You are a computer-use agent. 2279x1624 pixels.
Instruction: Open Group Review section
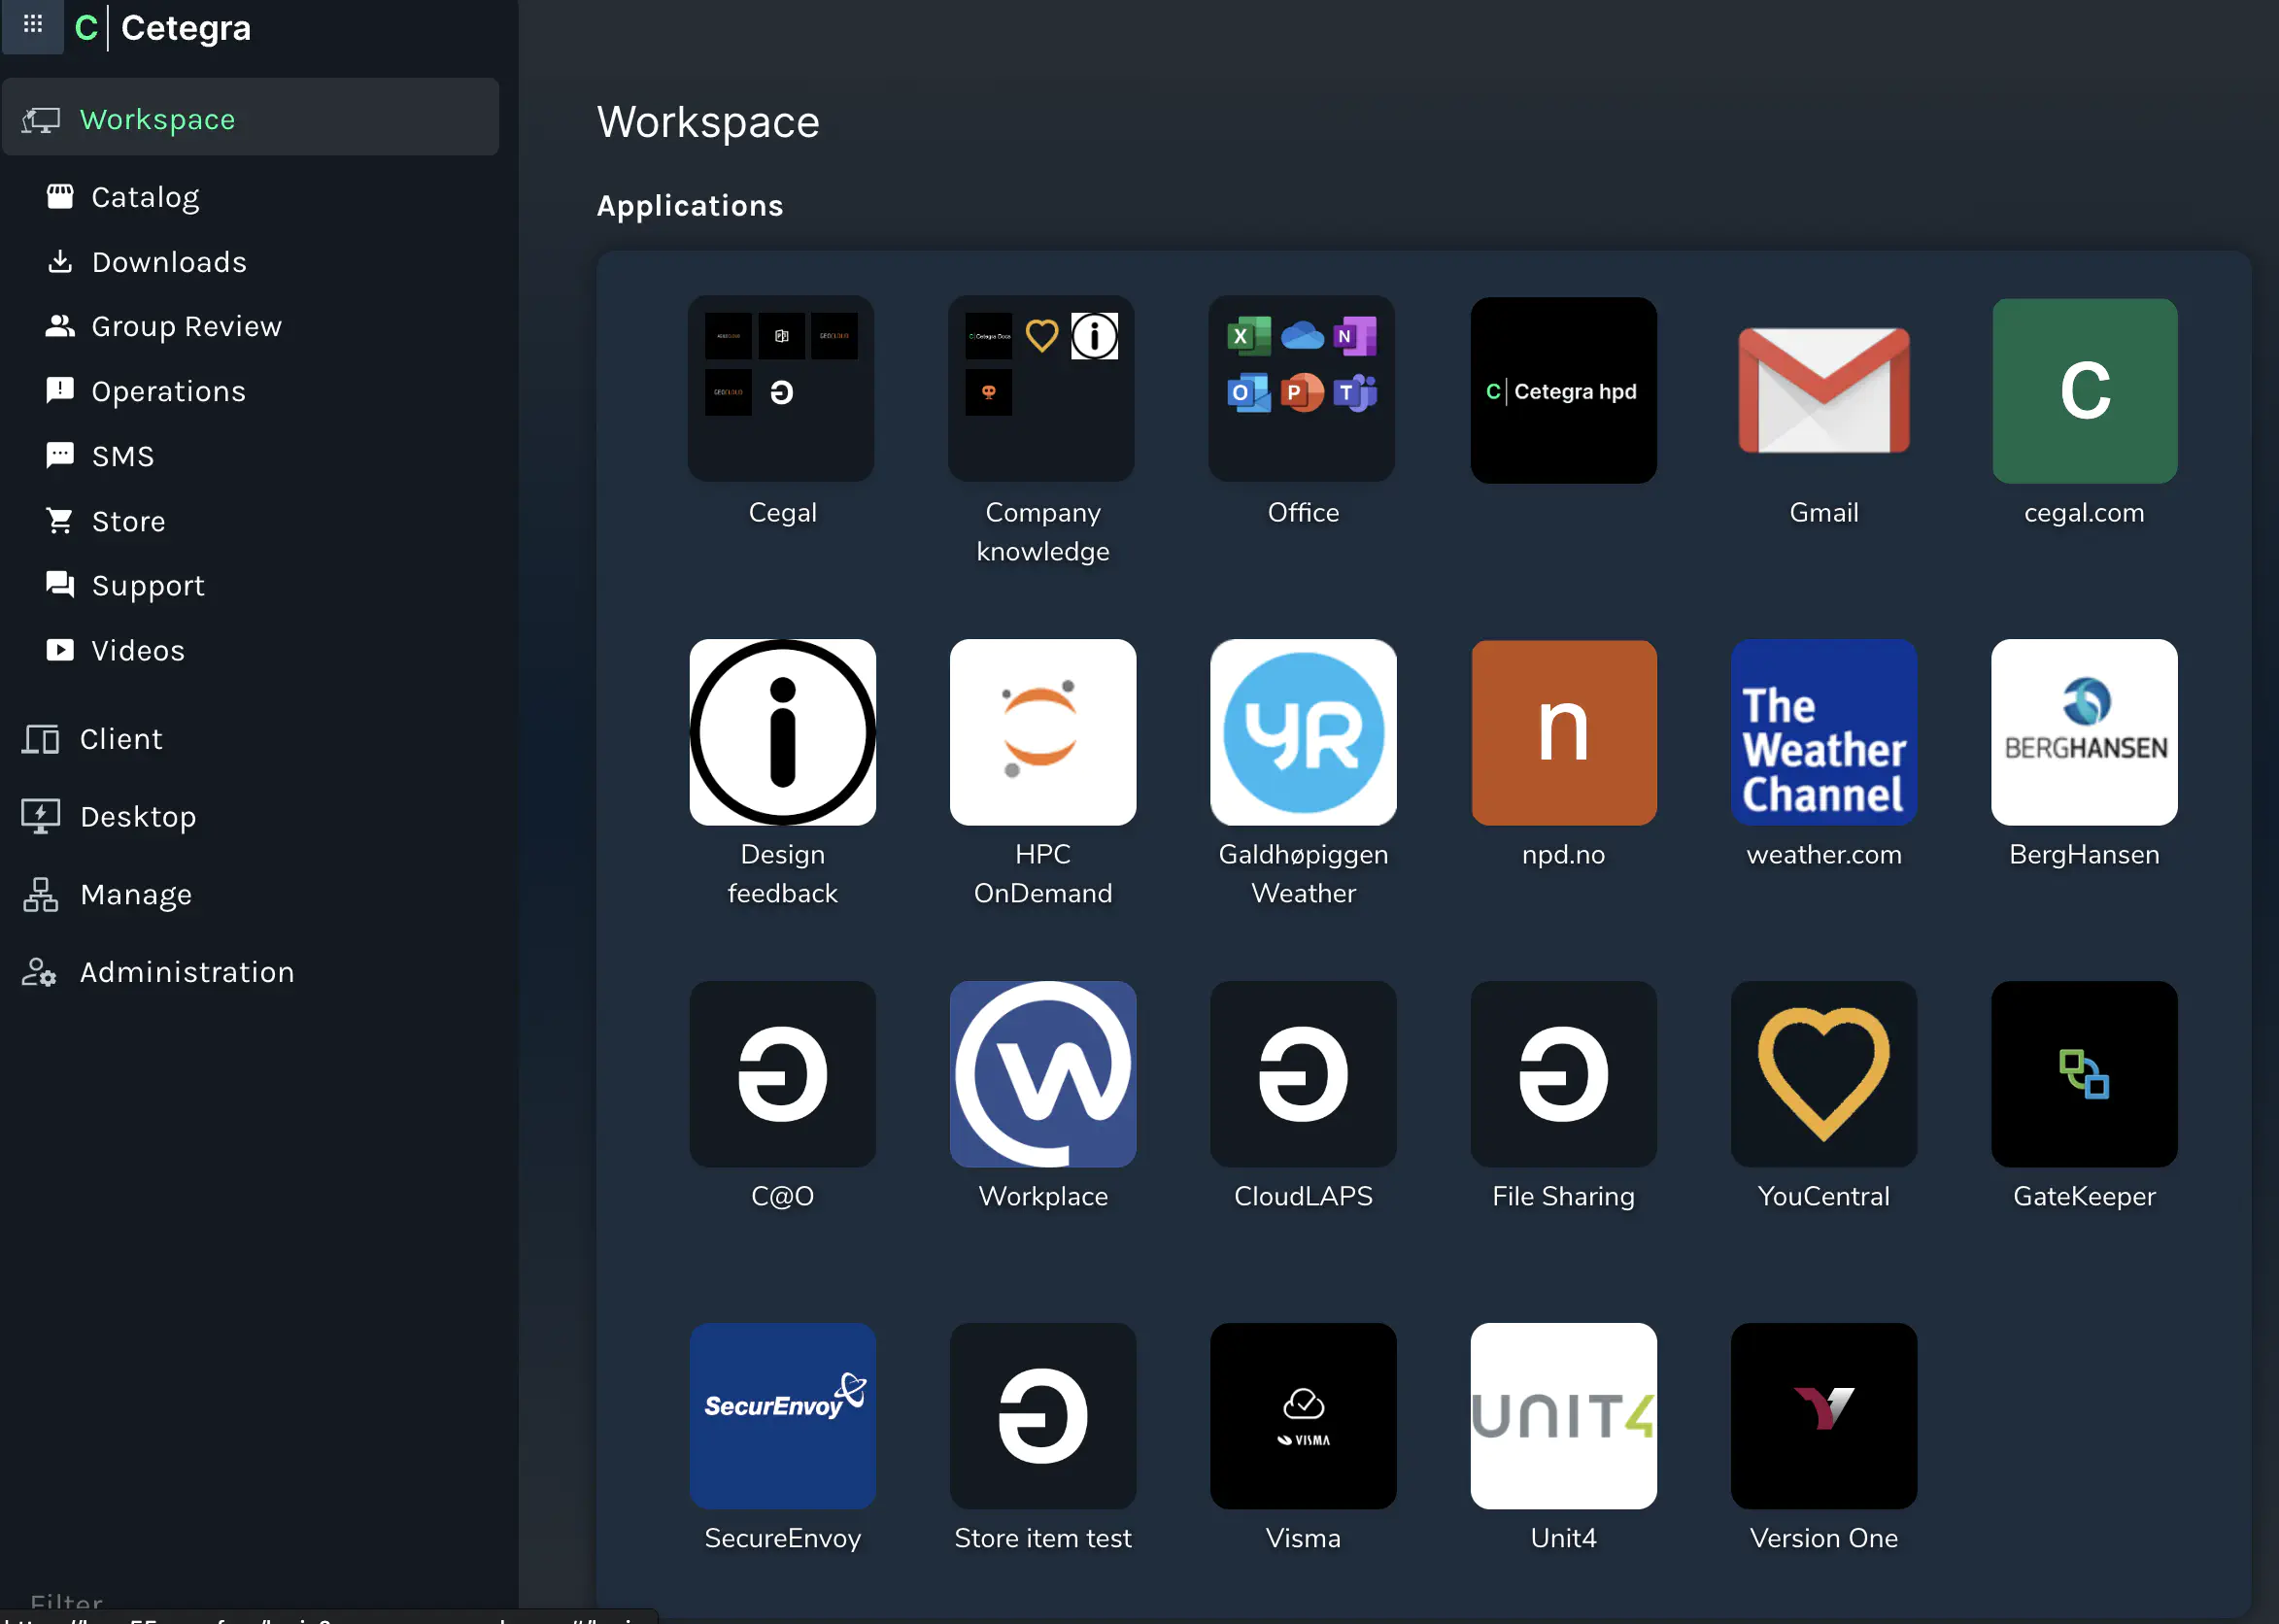coord(164,327)
